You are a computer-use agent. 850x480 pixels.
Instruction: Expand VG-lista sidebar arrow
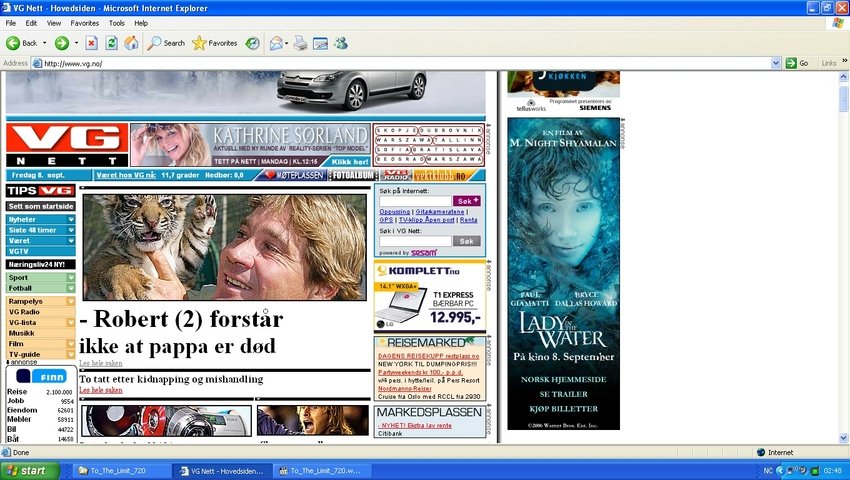click(x=70, y=322)
